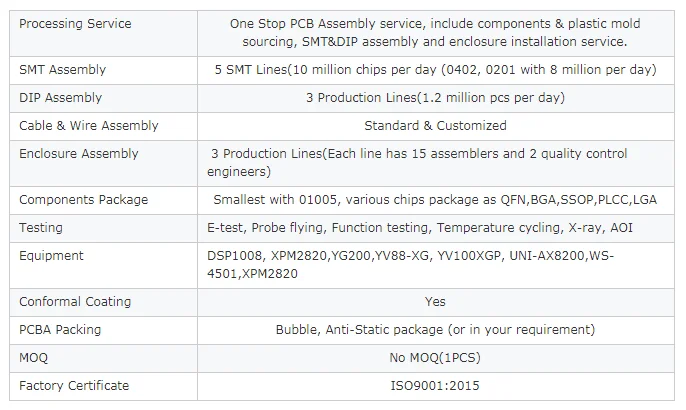Click the Bubble, Anti-Static package text
The width and height of the screenshot is (686, 410).
435,330
